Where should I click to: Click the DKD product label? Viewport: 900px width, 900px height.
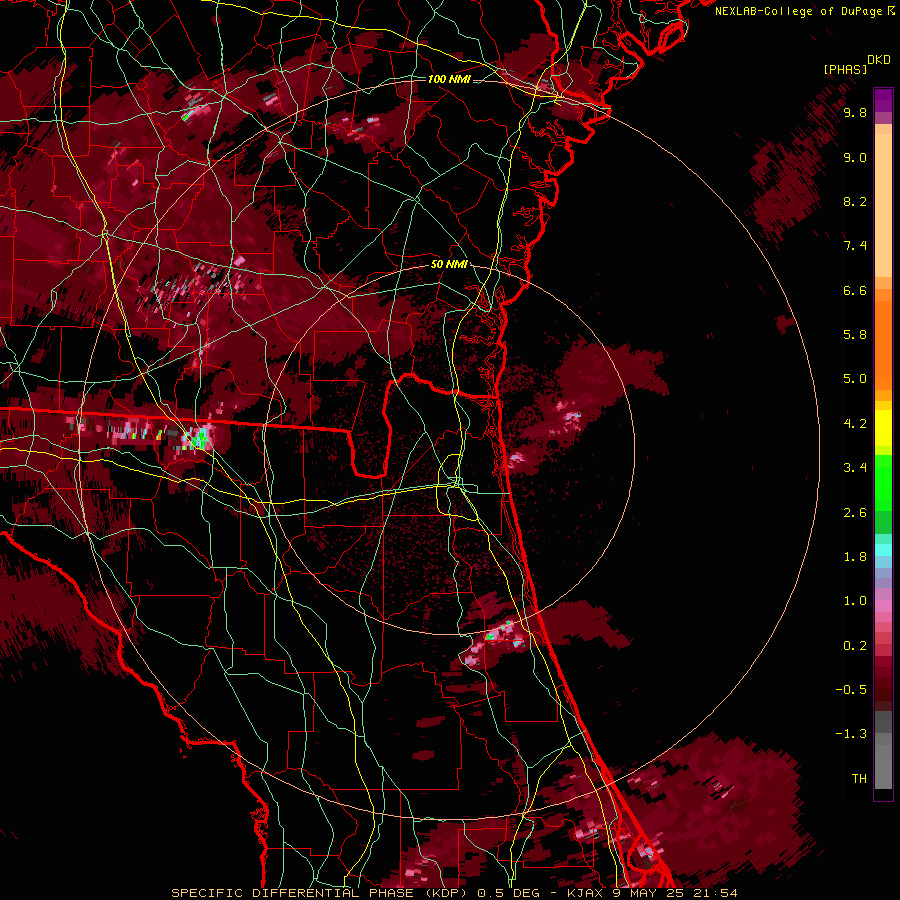(x=879, y=60)
